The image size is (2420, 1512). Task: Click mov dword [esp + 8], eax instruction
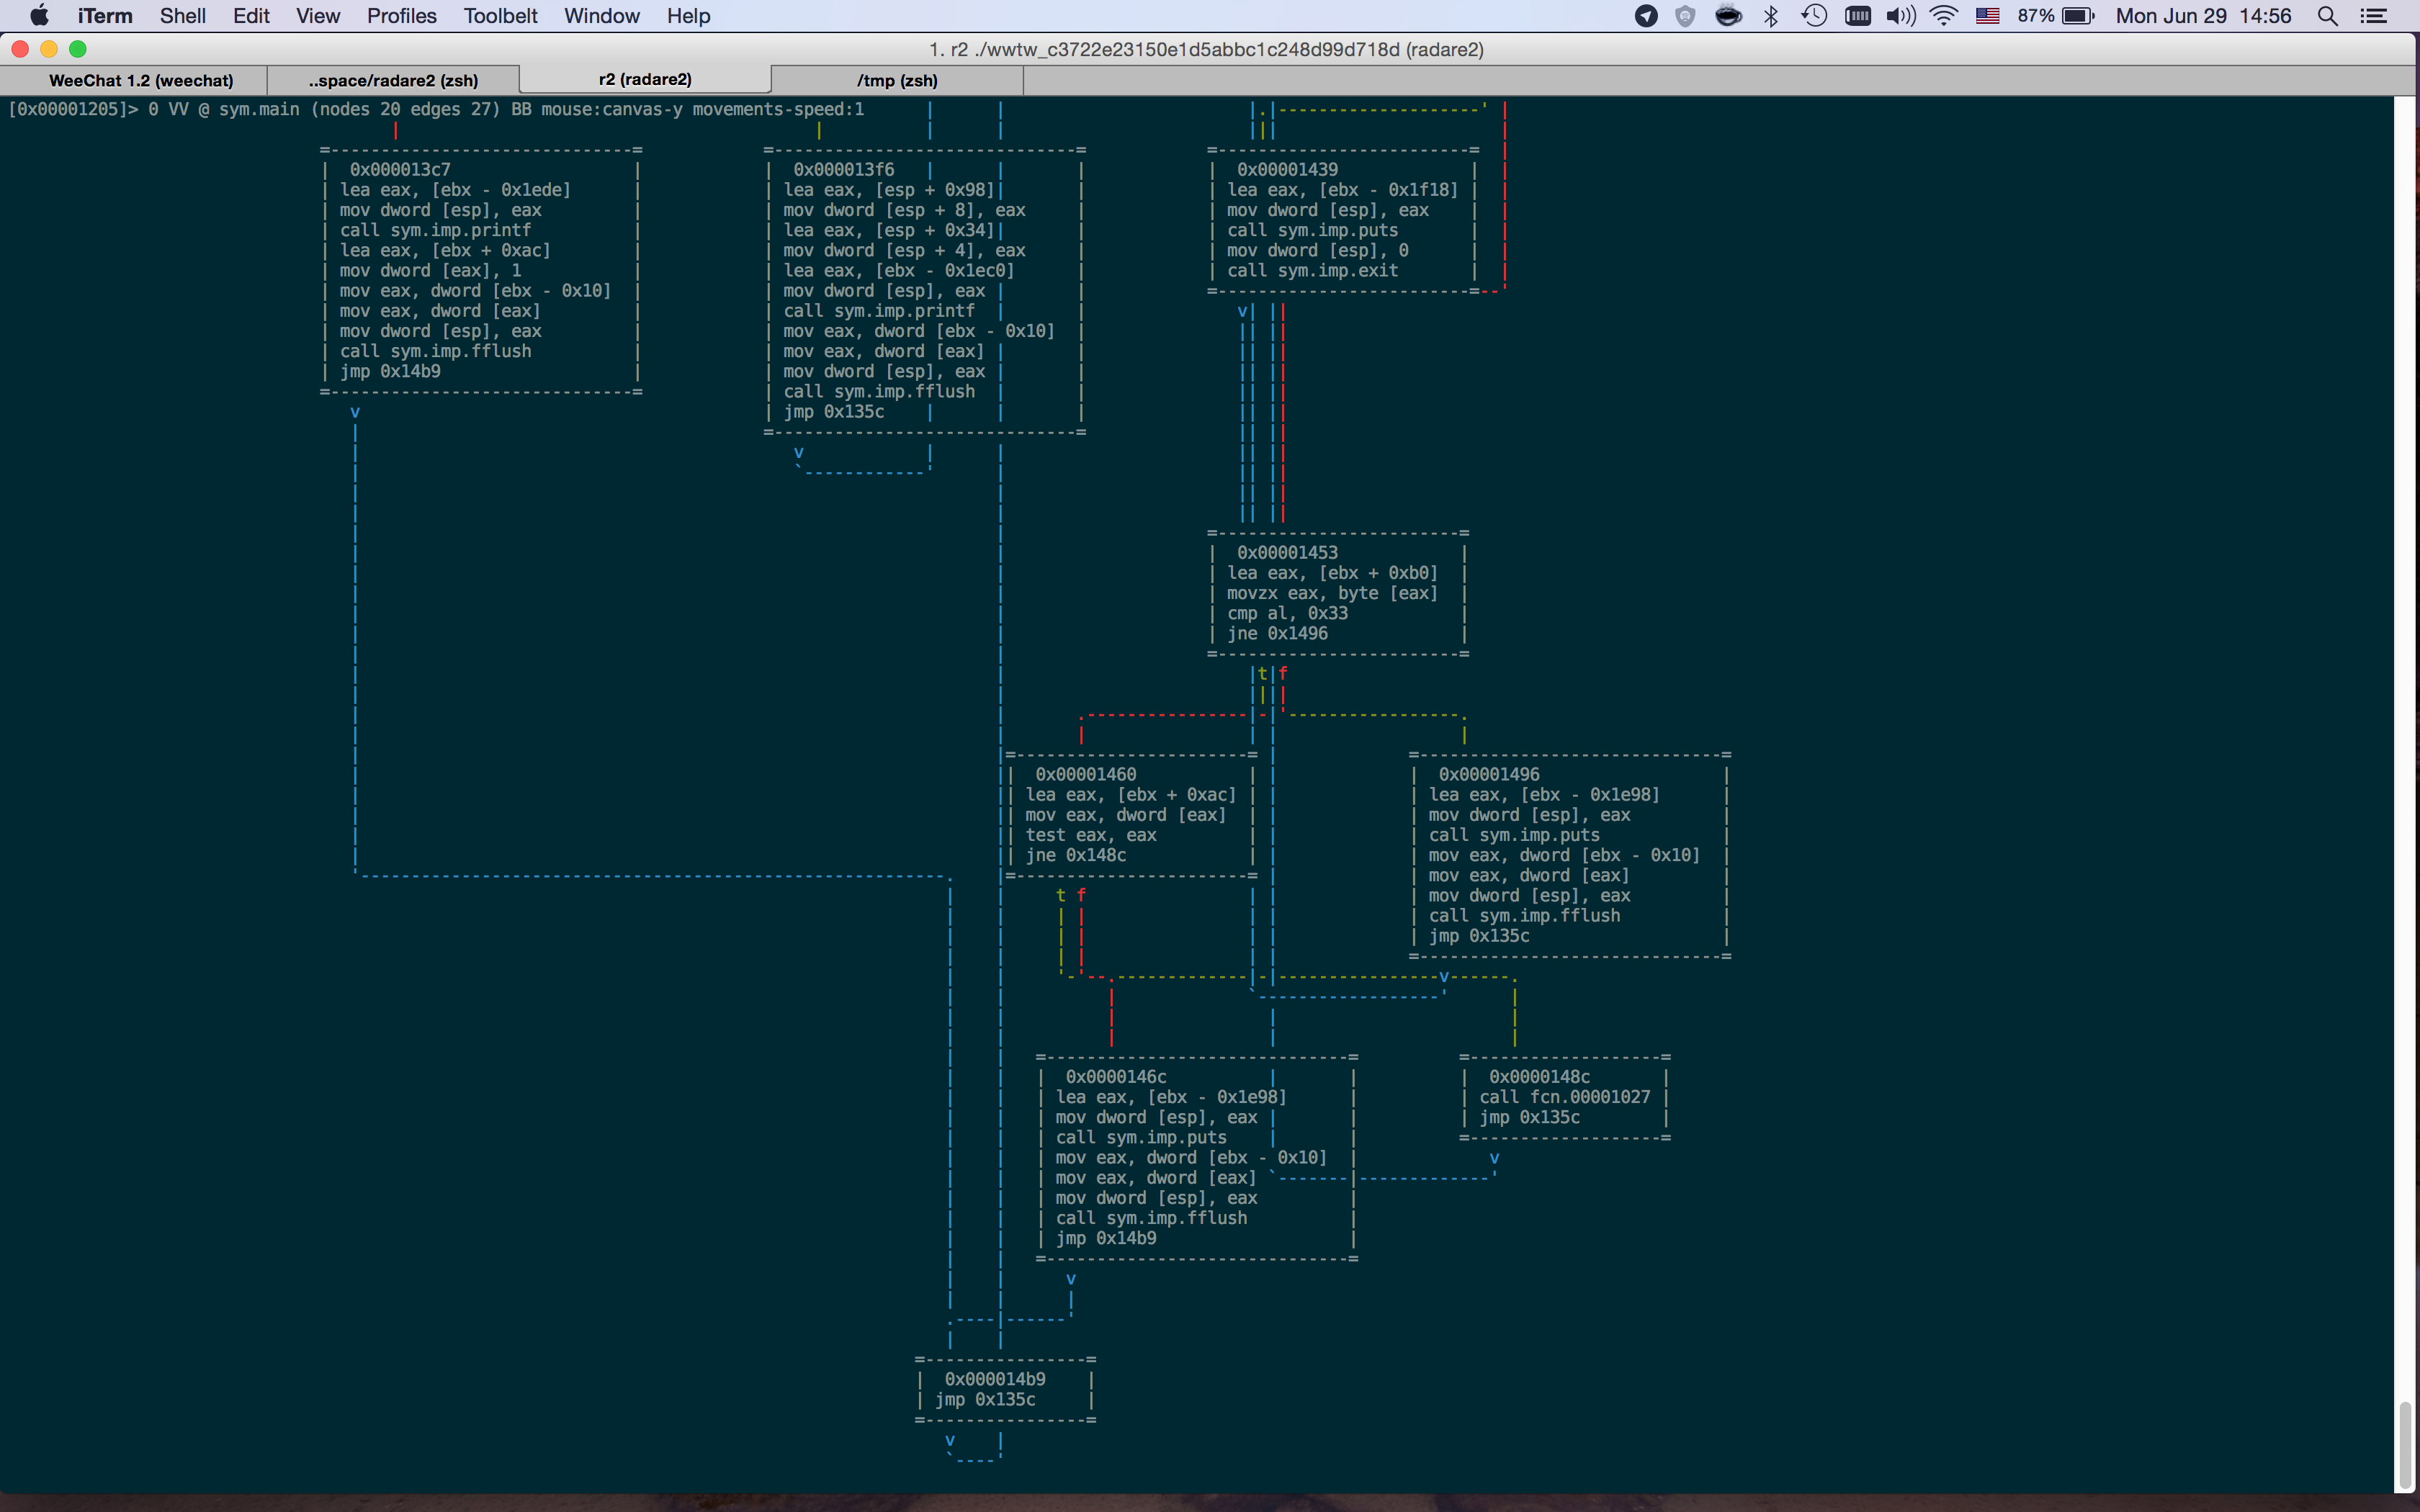[904, 210]
